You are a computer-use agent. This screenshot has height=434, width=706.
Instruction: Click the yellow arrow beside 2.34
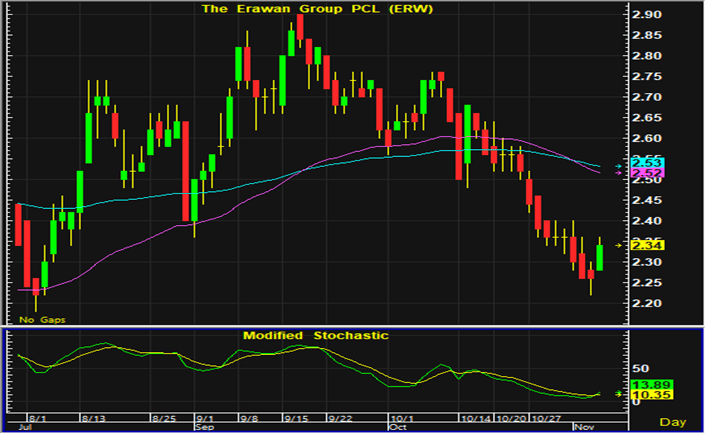620,244
